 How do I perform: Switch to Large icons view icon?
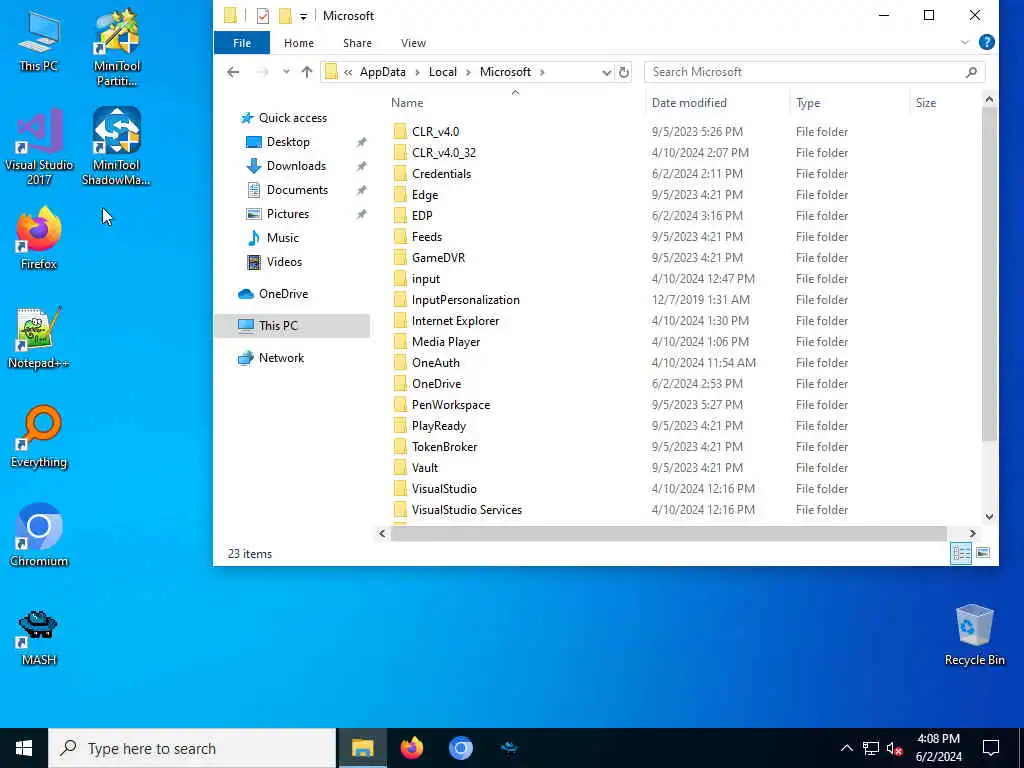click(983, 553)
